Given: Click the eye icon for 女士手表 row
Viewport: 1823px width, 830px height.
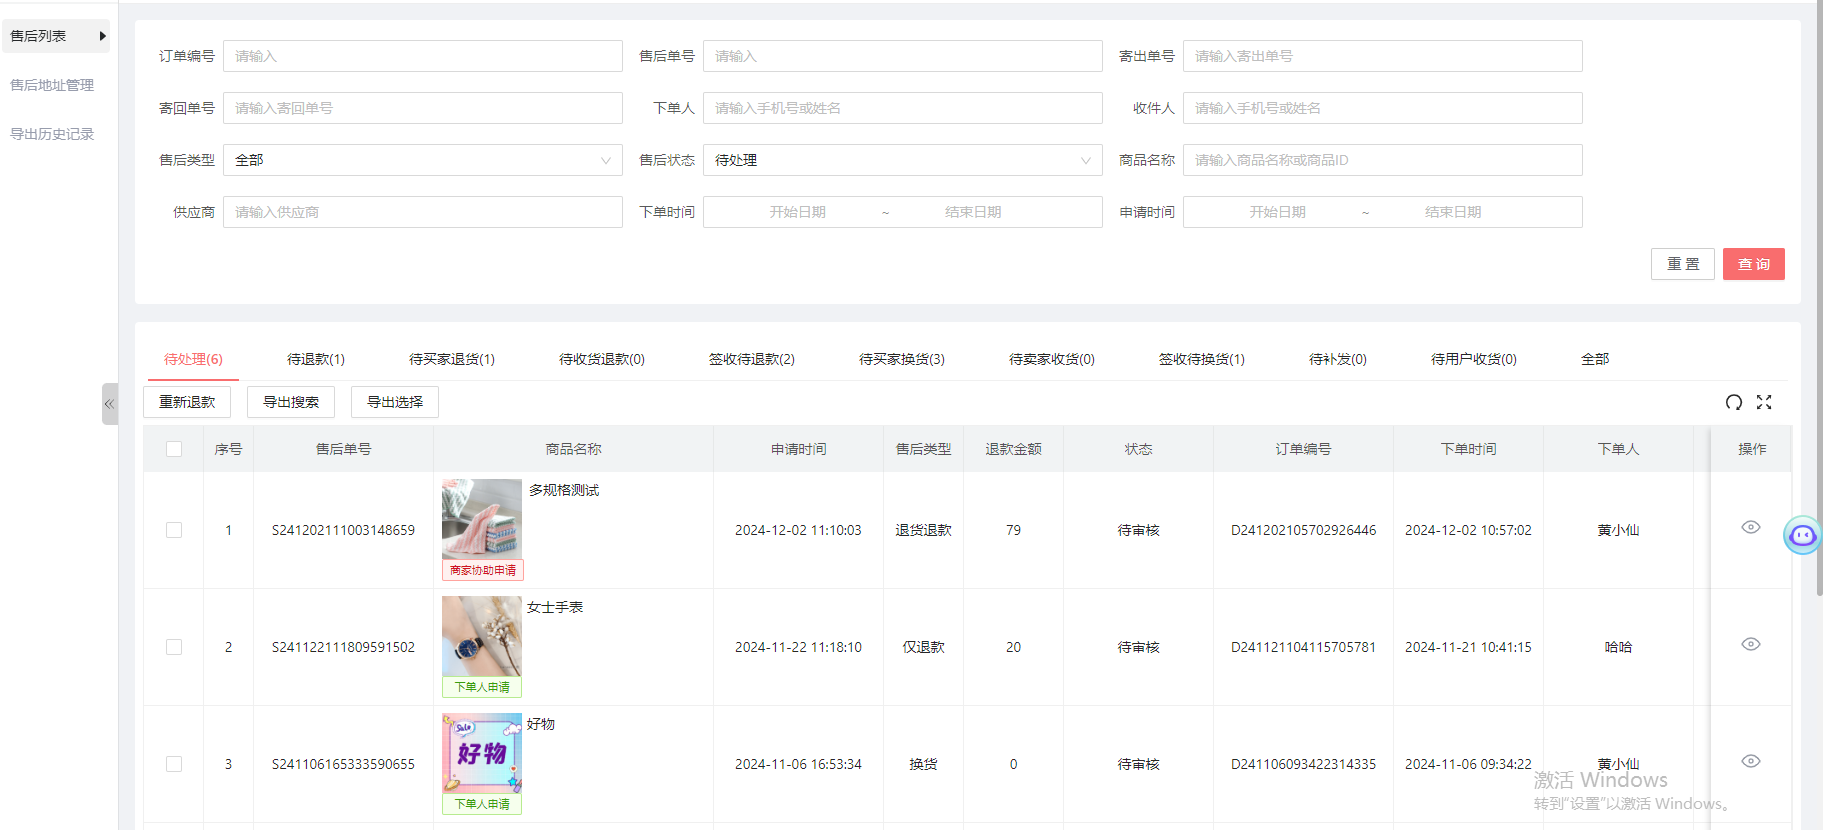Looking at the screenshot, I should click(x=1750, y=644).
